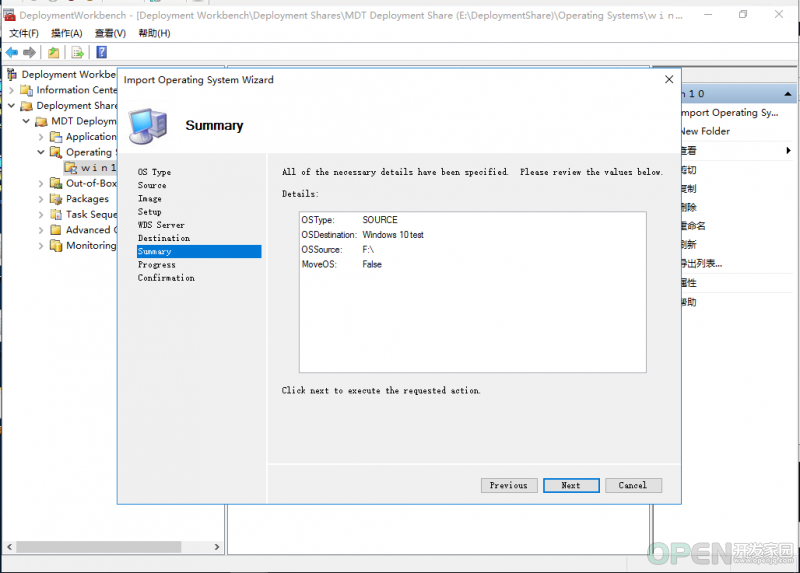Screen dimensions: 800x573
Task: Select the Progress wizard step
Action: (x=156, y=265)
